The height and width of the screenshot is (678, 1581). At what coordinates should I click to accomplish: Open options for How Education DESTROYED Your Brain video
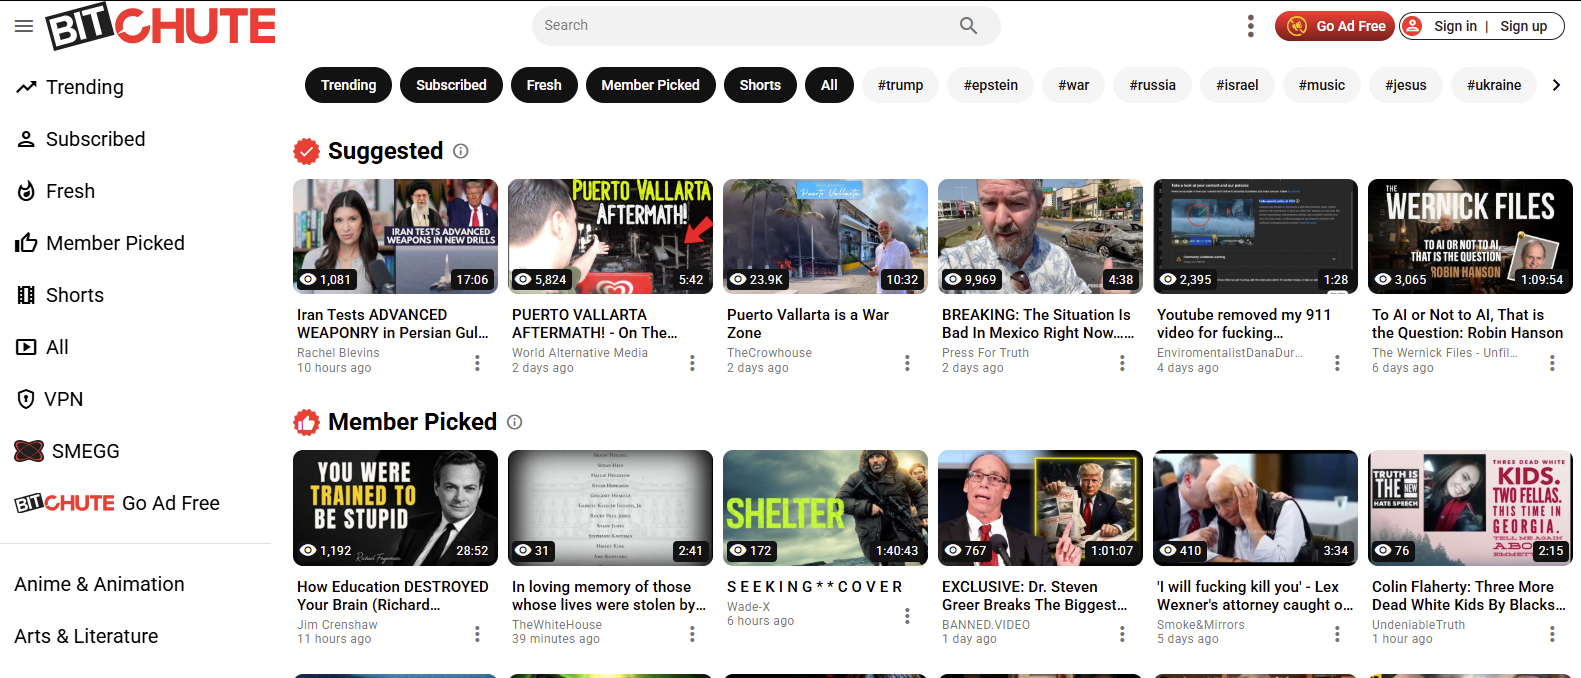[x=477, y=634]
